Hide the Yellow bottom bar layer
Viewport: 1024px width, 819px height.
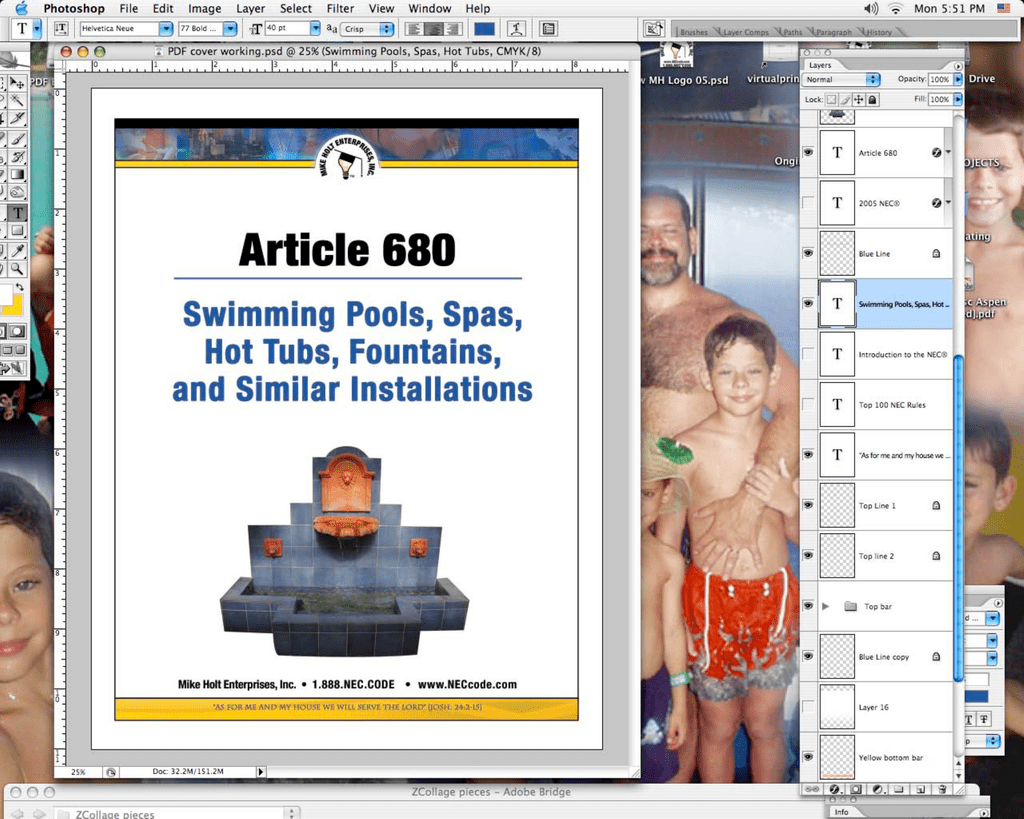click(808, 757)
